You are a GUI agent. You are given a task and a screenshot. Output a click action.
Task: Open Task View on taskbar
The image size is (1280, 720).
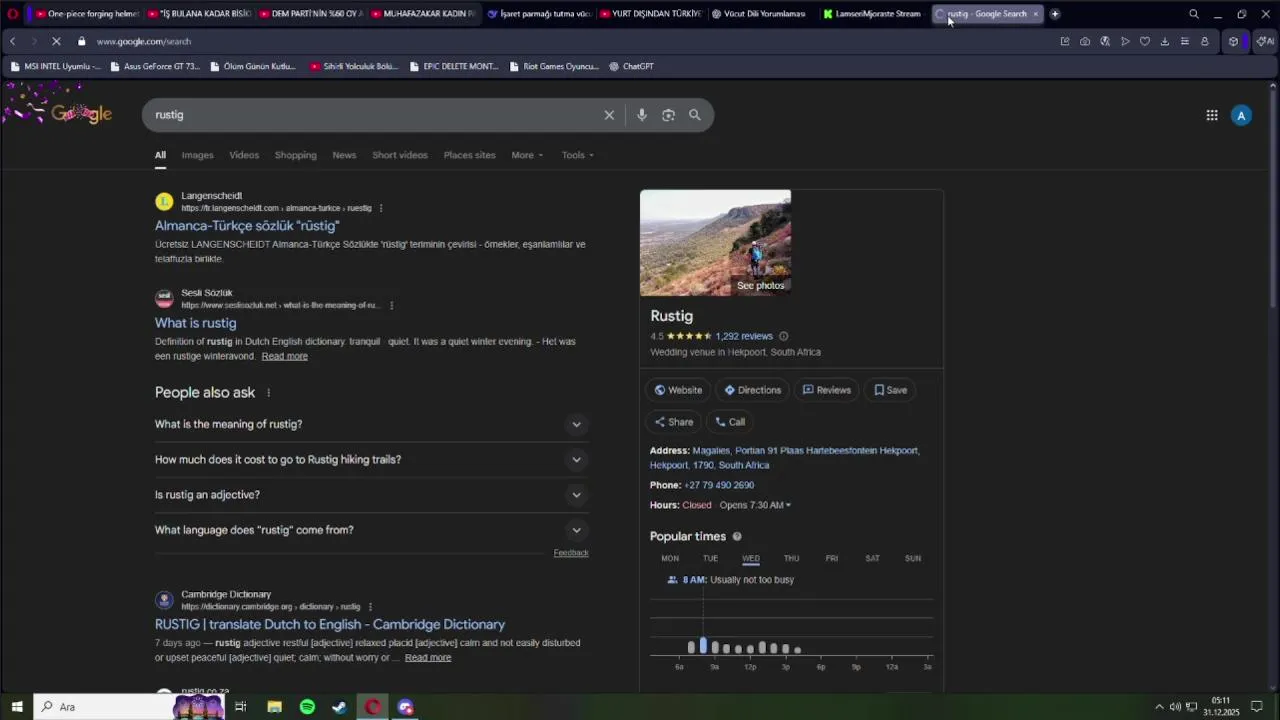point(241,707)
